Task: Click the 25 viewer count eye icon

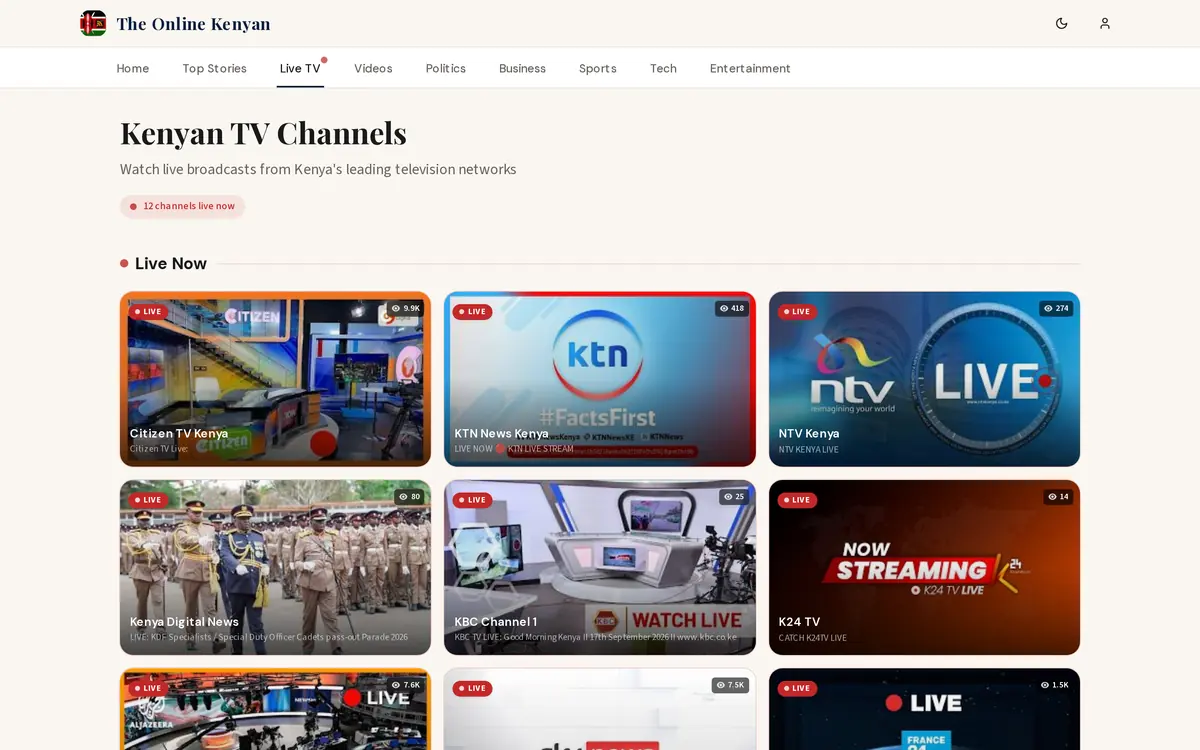Action: (x=728, y=497)
